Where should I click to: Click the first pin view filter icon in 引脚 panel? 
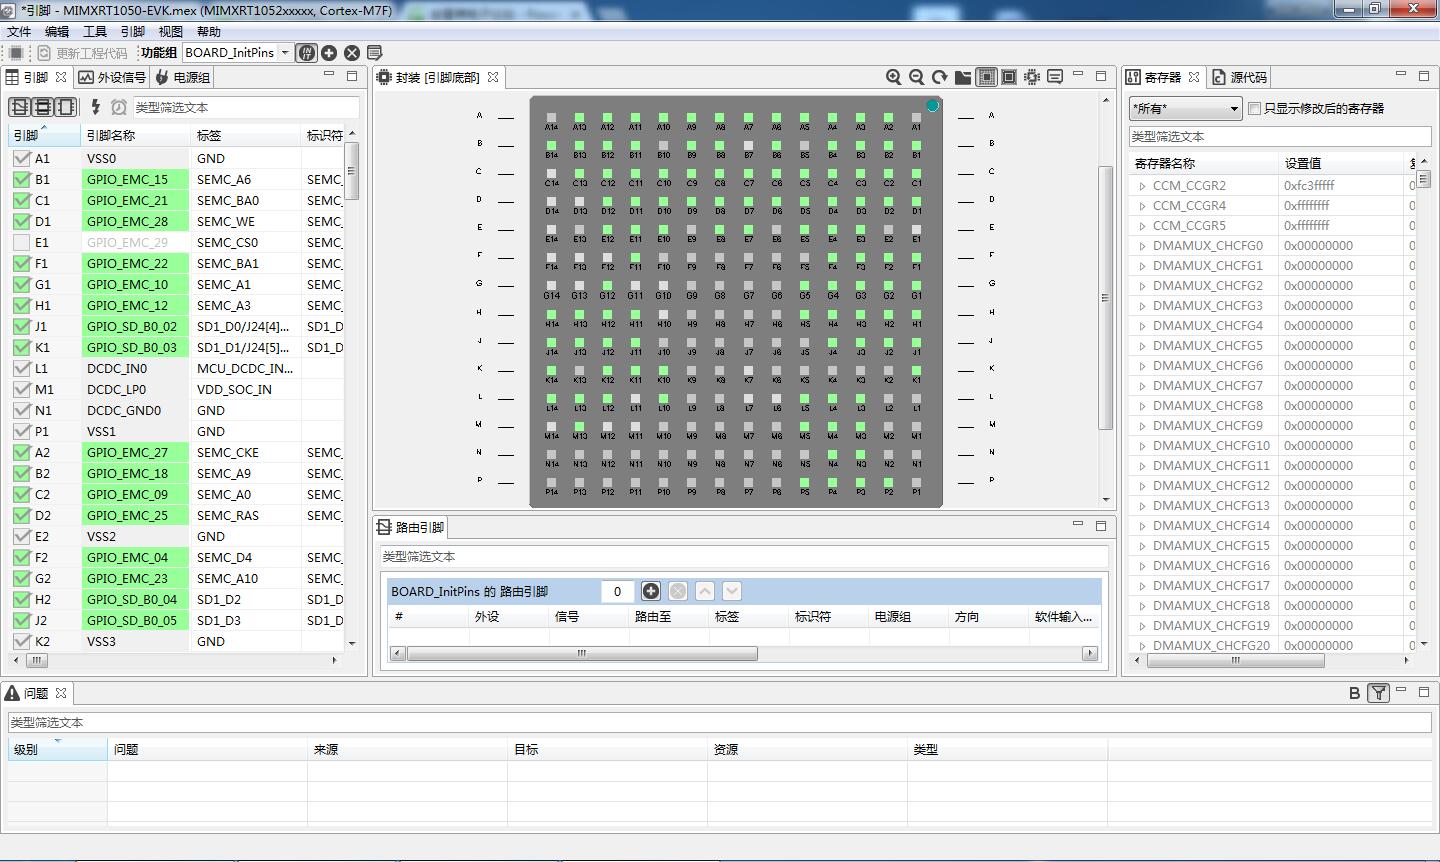[19, 107]
